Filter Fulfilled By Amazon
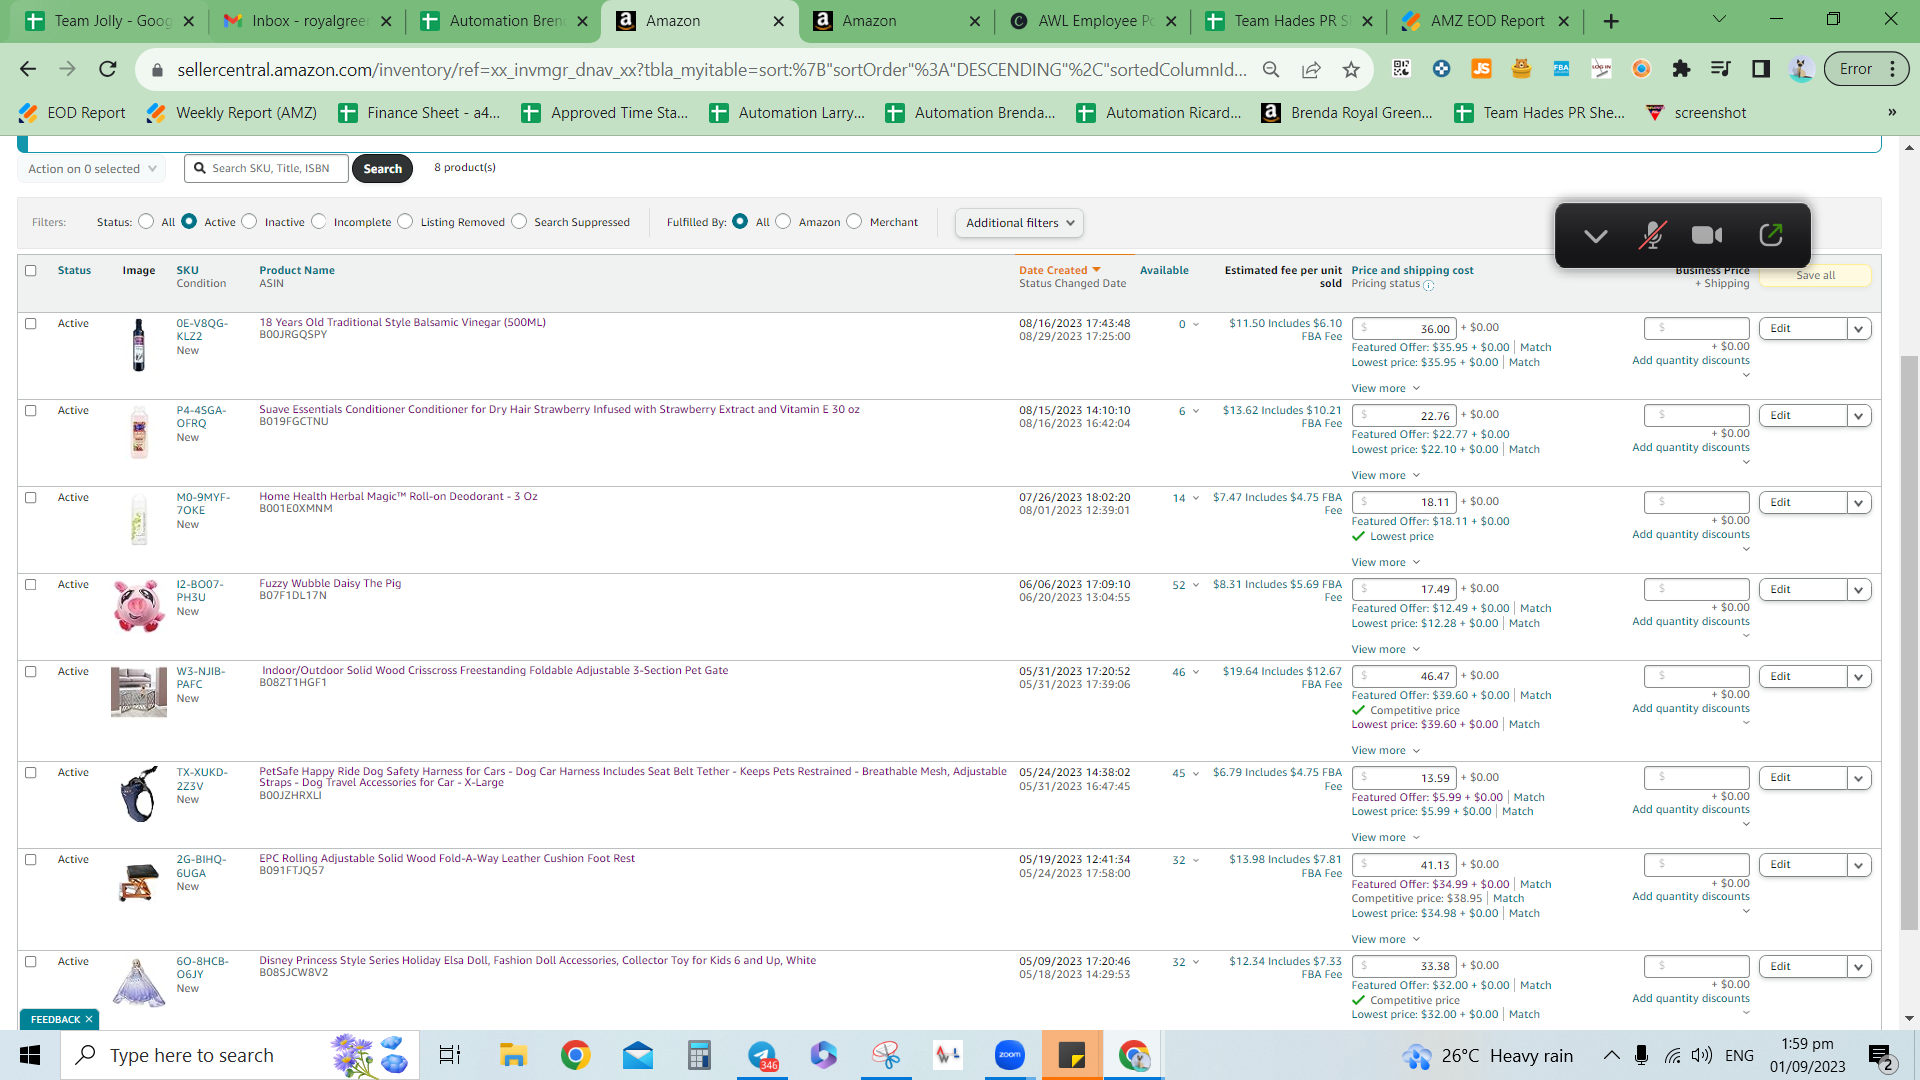This screenshot has width=1920, height=1080. point(783,222)
